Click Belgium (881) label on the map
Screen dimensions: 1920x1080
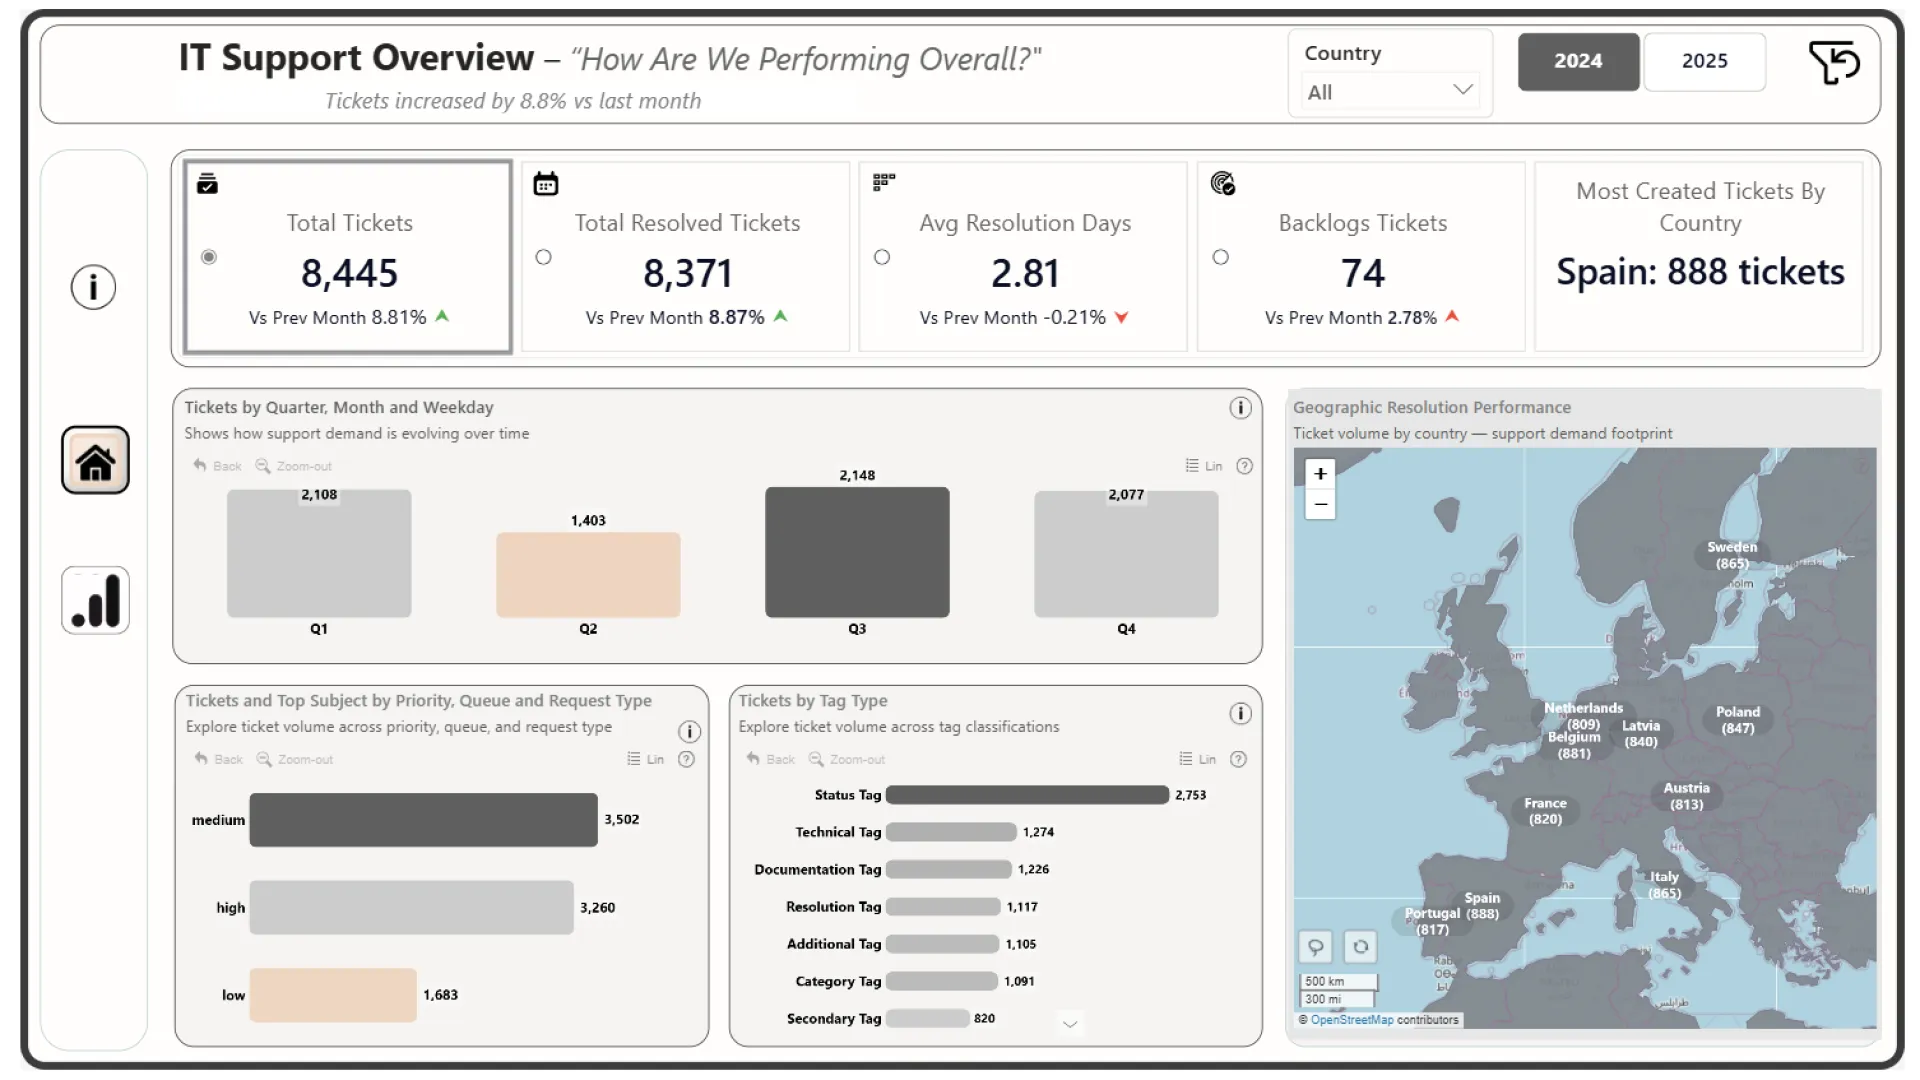coord(1574,745)
